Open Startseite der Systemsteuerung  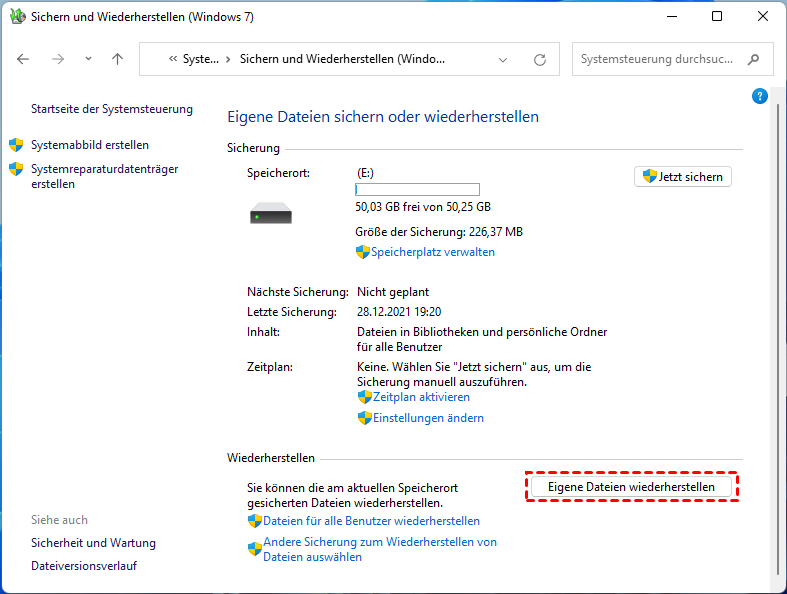[112, 109]
